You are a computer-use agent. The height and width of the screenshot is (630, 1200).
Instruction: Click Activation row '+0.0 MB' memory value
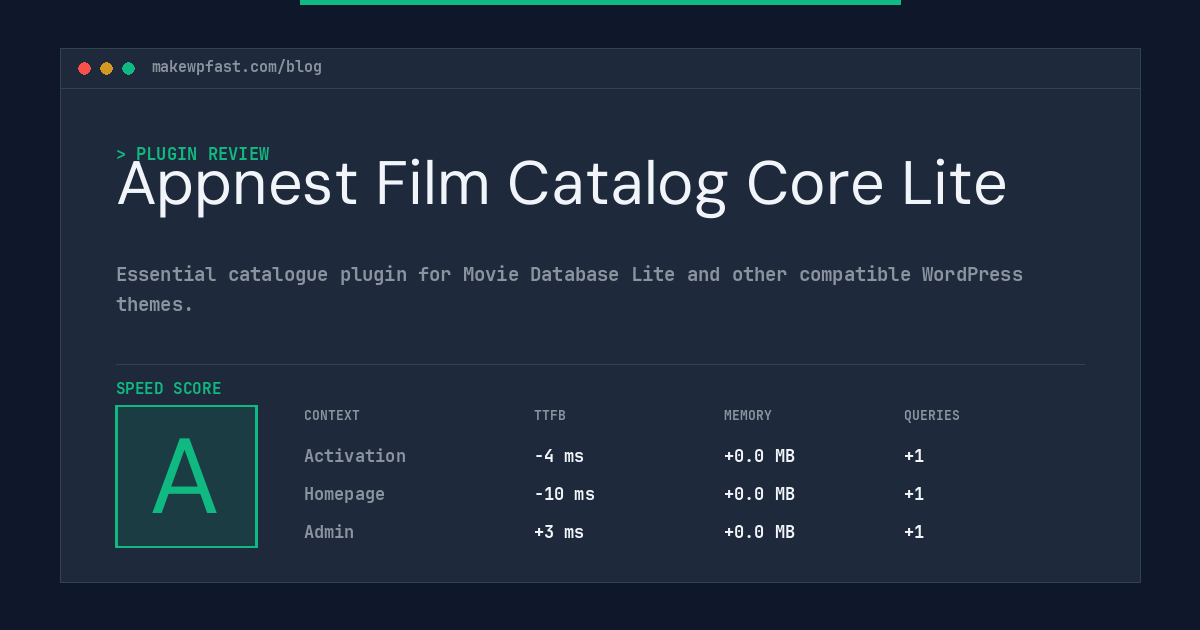(759, 456)
